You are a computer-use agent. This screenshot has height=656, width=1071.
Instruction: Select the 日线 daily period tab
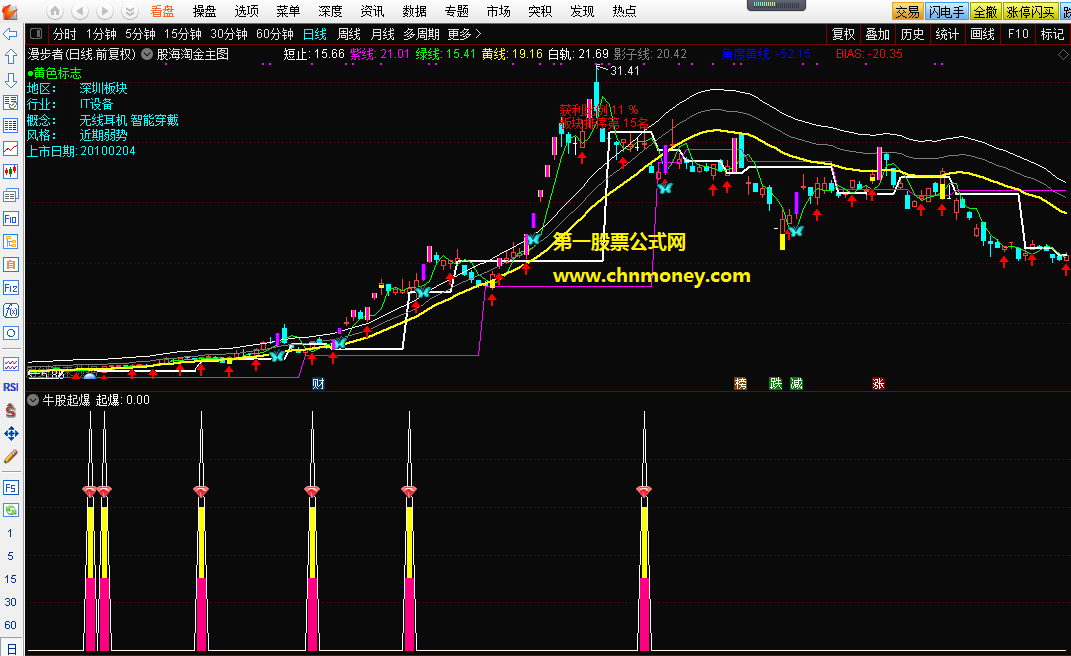(x=315, y=34)
